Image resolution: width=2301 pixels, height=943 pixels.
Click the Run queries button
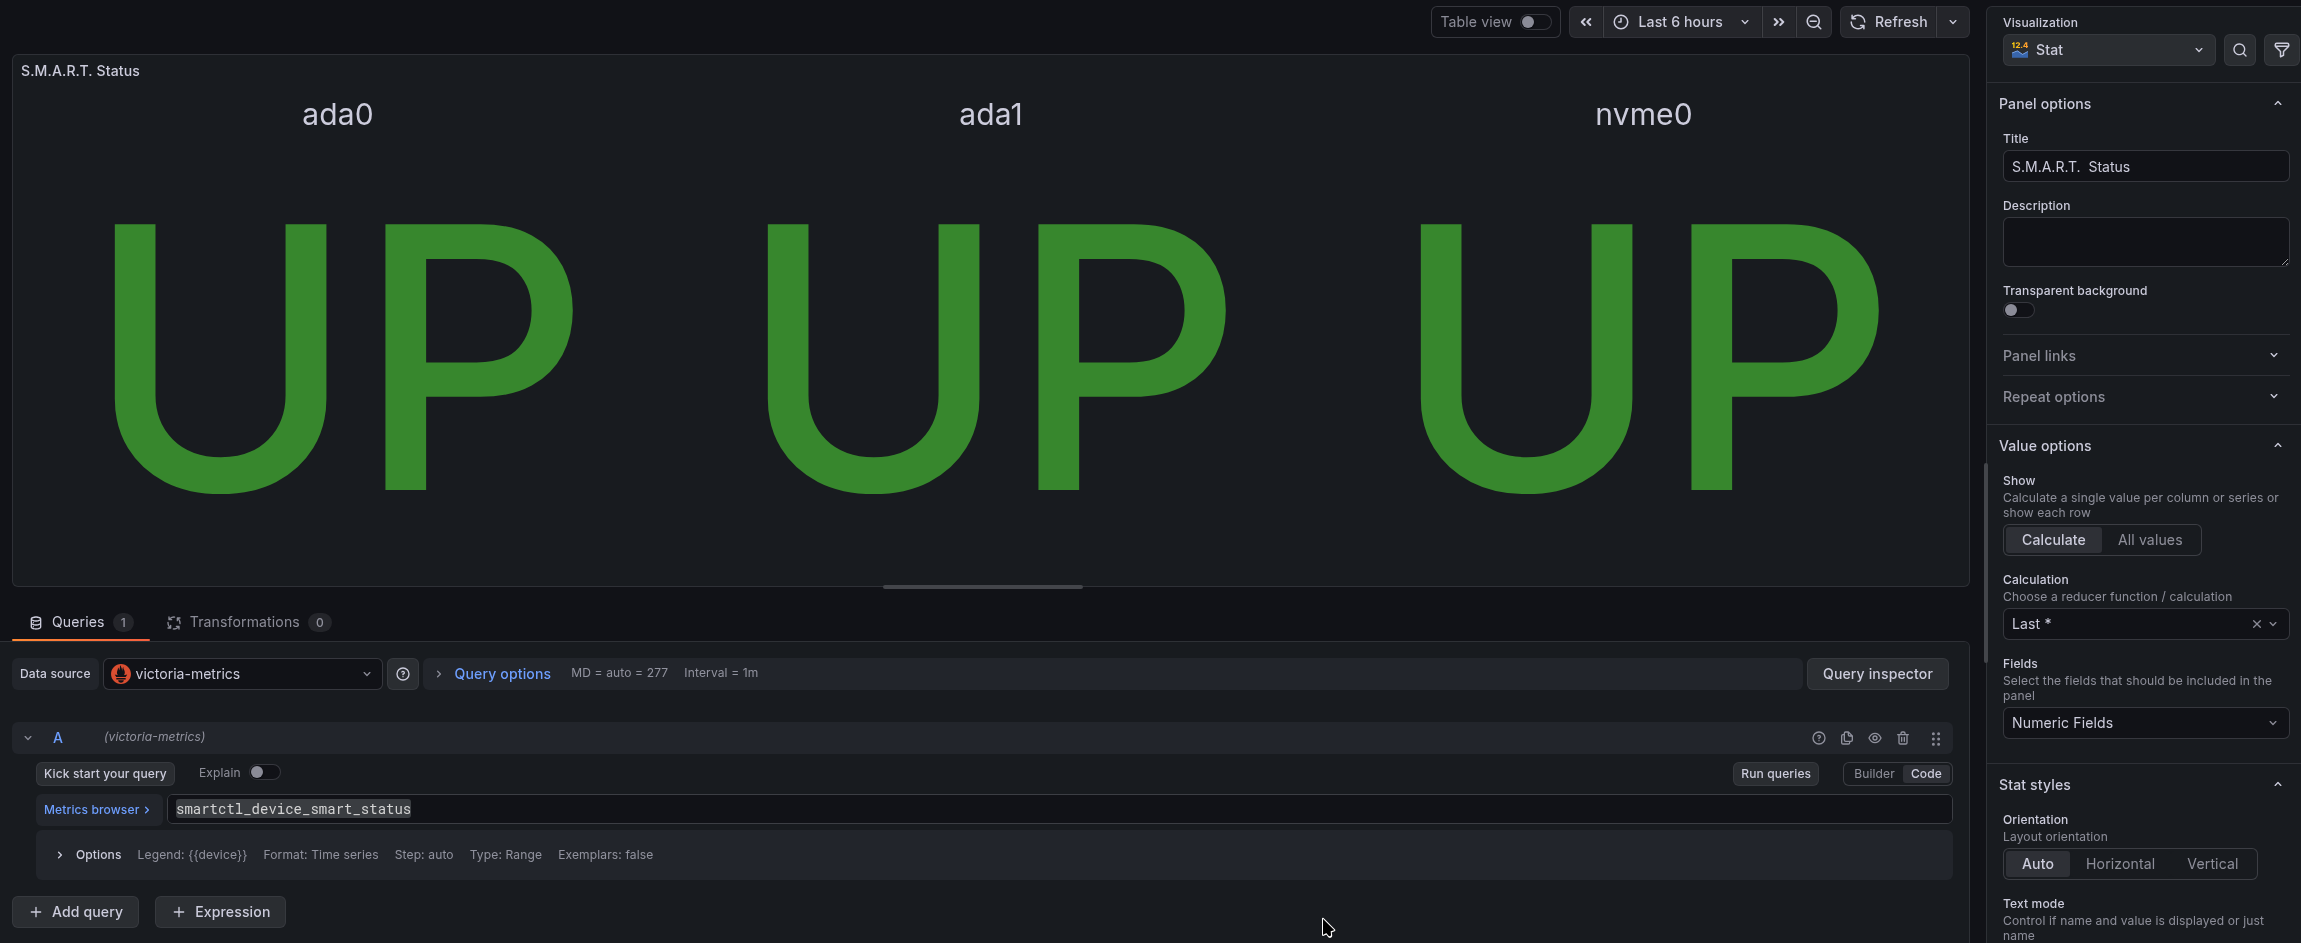coord(1775,774)
